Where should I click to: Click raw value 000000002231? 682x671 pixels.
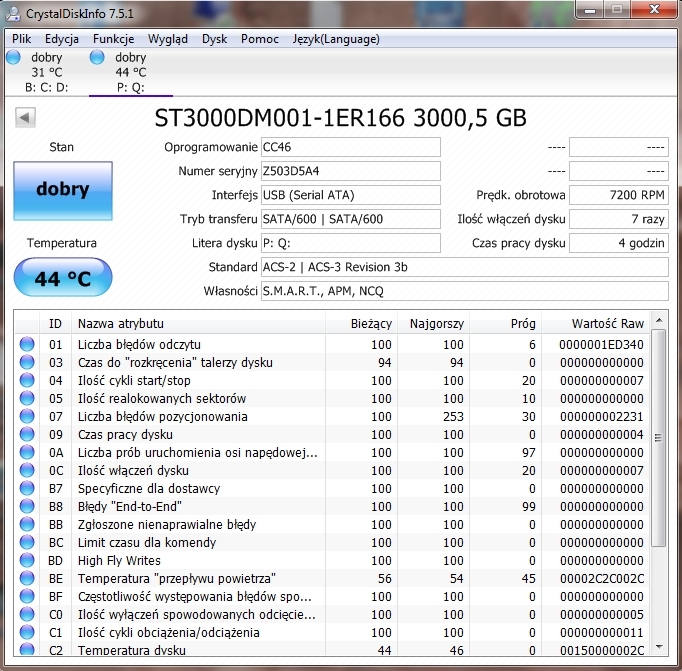pyautogui.click(x=601, y=416)
